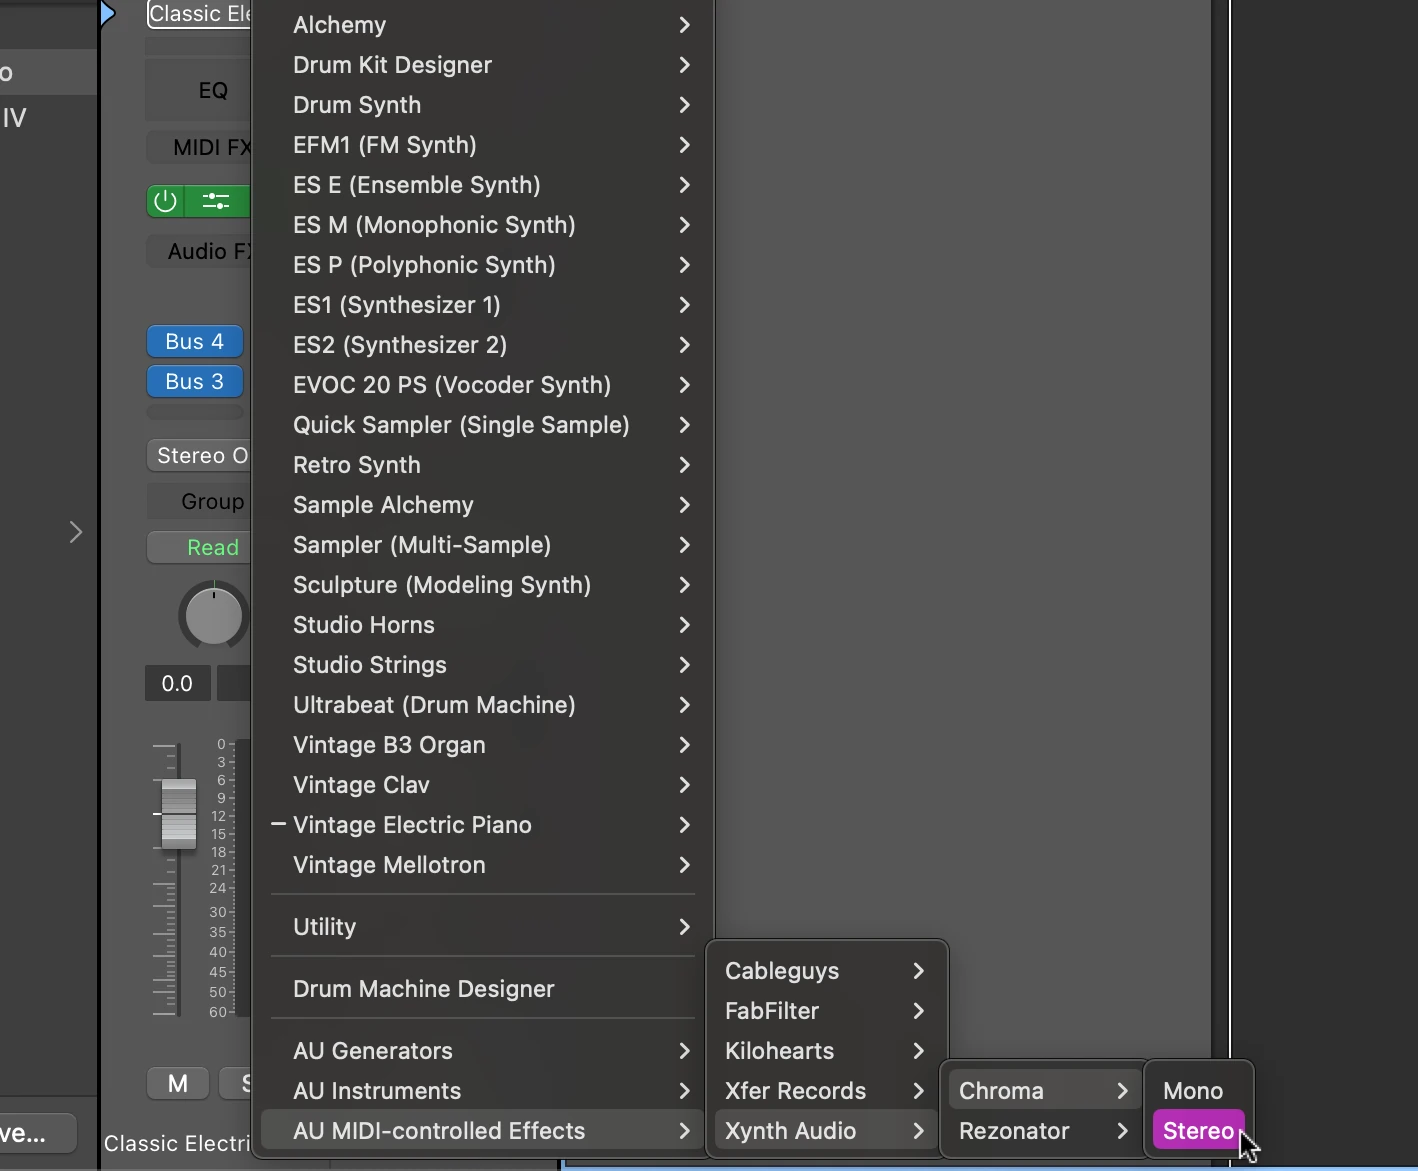Choose Stereo format for Chroma
Screen dimensions: 1418x1171
click(x=1198, y=1131)
